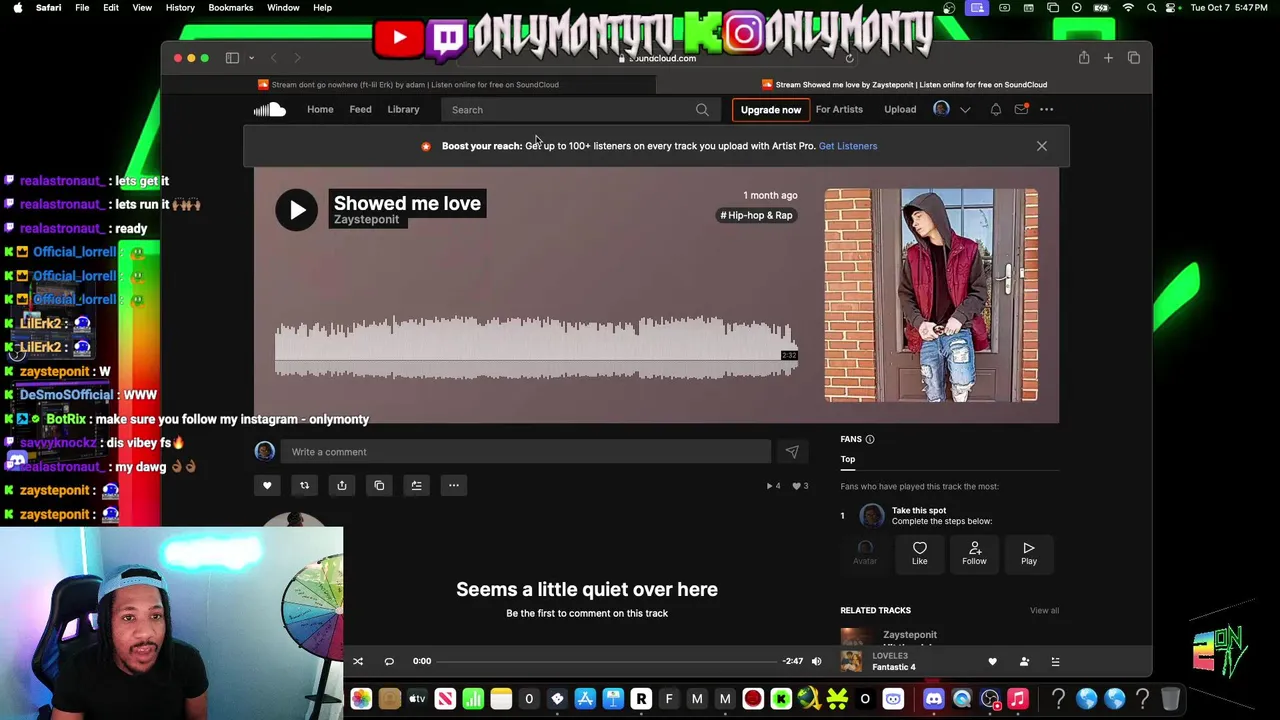Image resolution: width=1280 pixels, height=720 pixels.
Task: Click the SoundCloud logo
Action: 269,109
